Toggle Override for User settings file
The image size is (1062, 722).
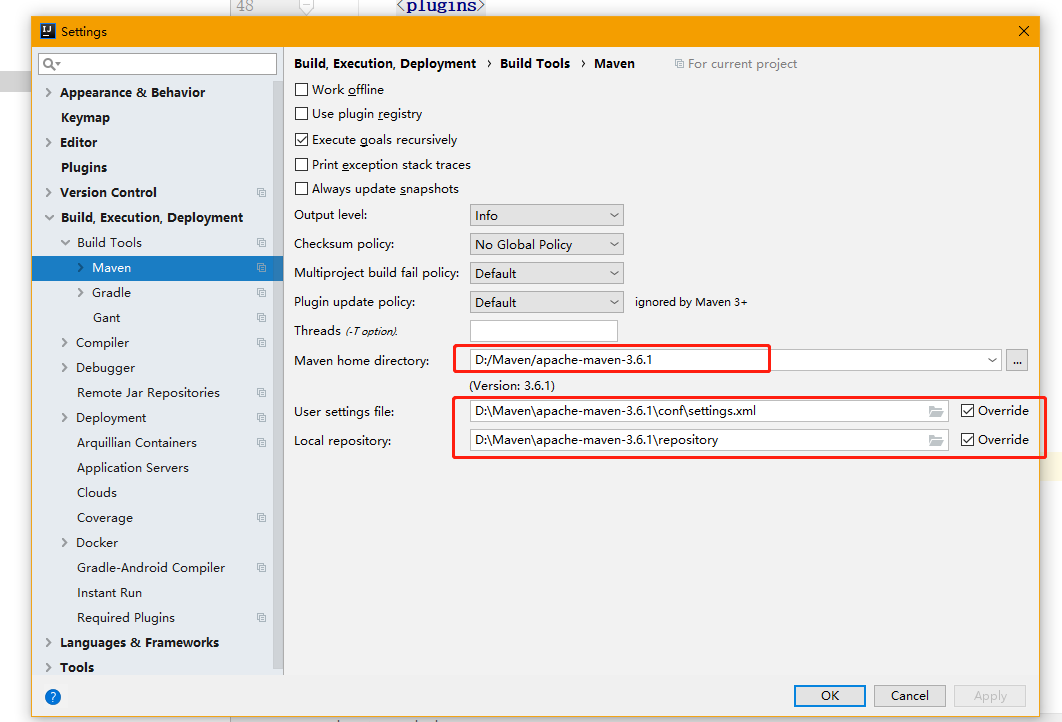click(967, 411)
